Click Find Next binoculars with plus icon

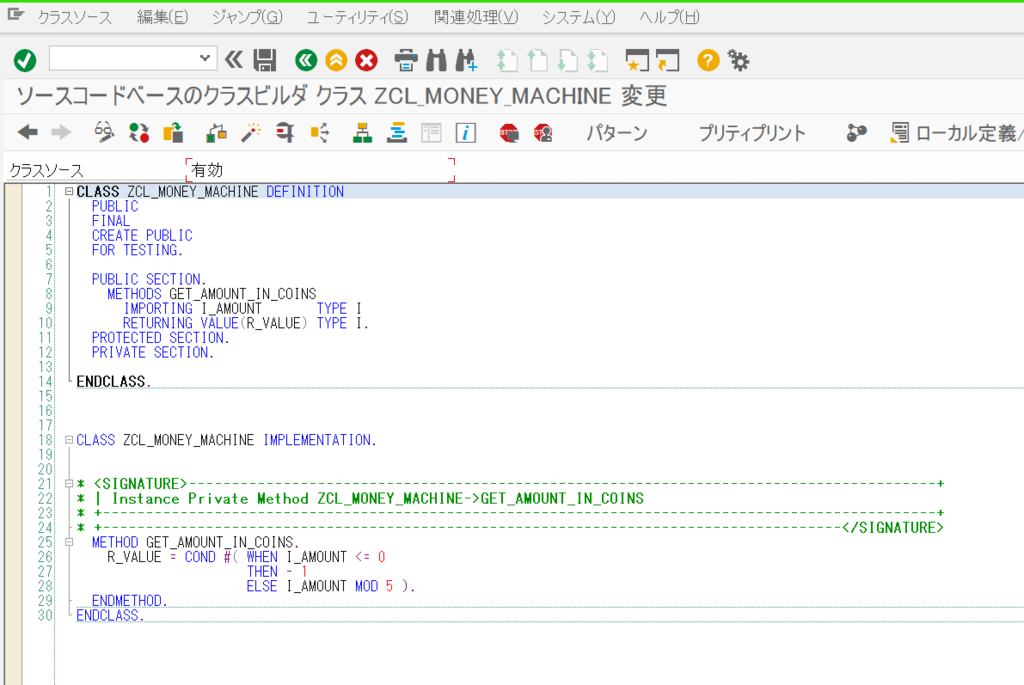pos(466,60)
